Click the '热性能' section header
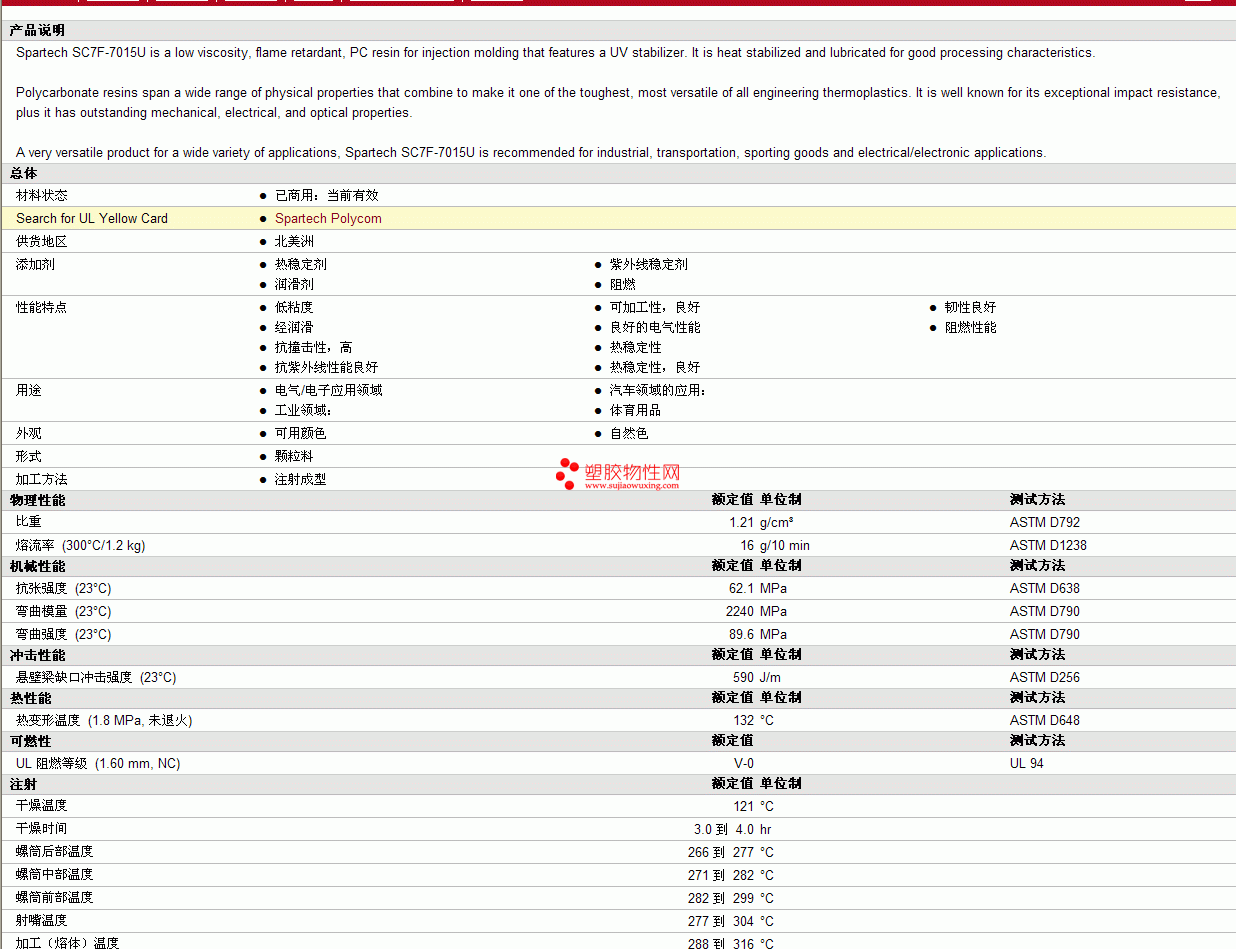 coord(30,698)
